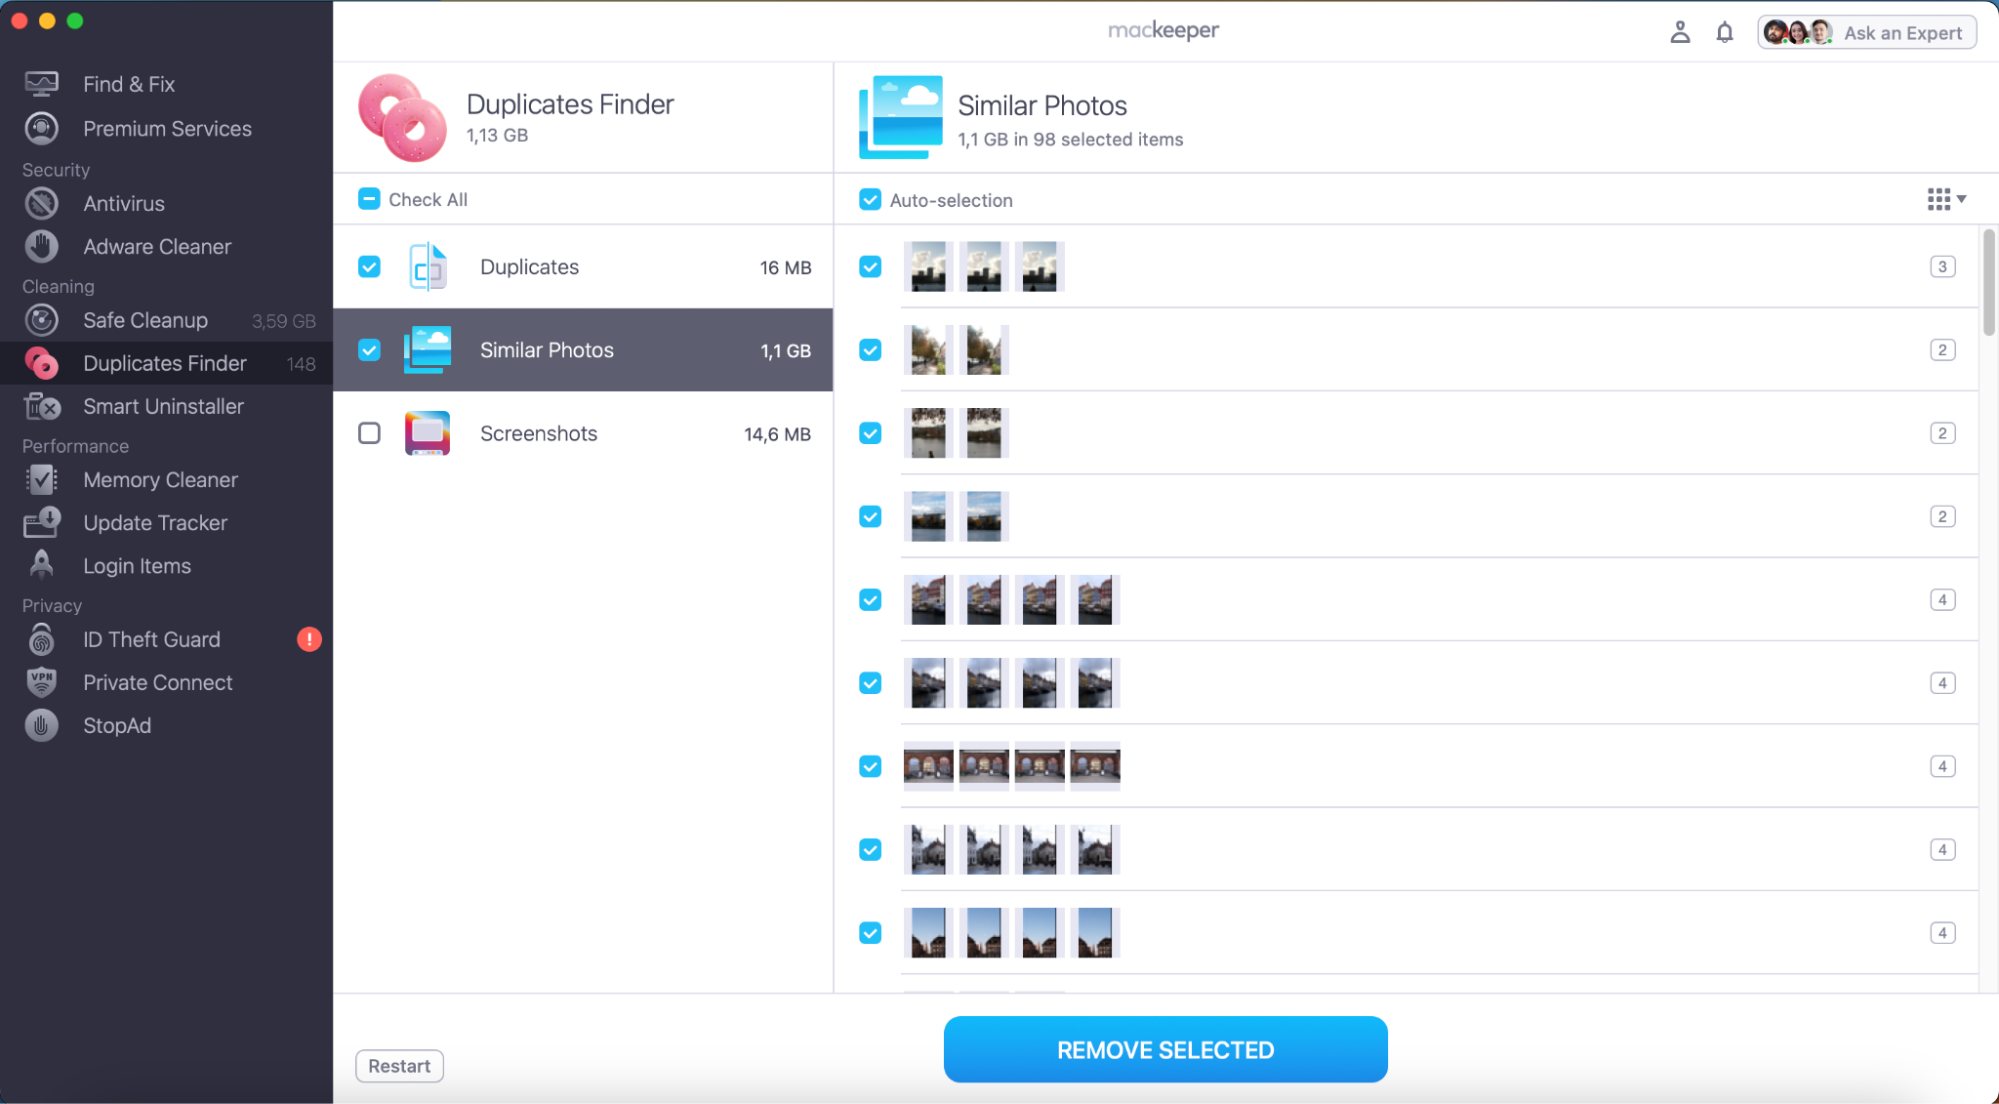Click the REMOVE SELECTED button
Screen dimensions: 1999x1104
click(1165, 1049)
